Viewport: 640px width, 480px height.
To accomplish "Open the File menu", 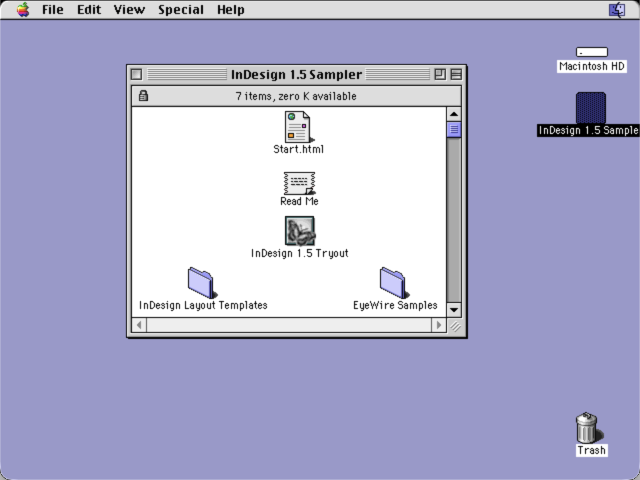I will click(x=53, y=9).
